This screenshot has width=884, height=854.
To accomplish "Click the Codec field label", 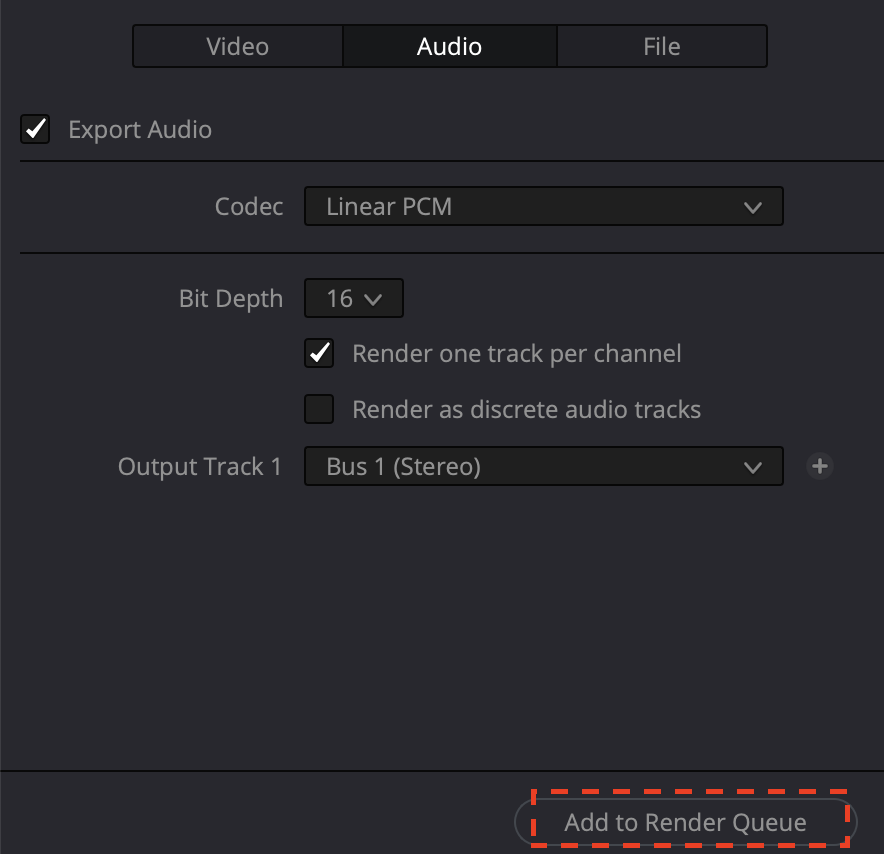I will [249, 208].
